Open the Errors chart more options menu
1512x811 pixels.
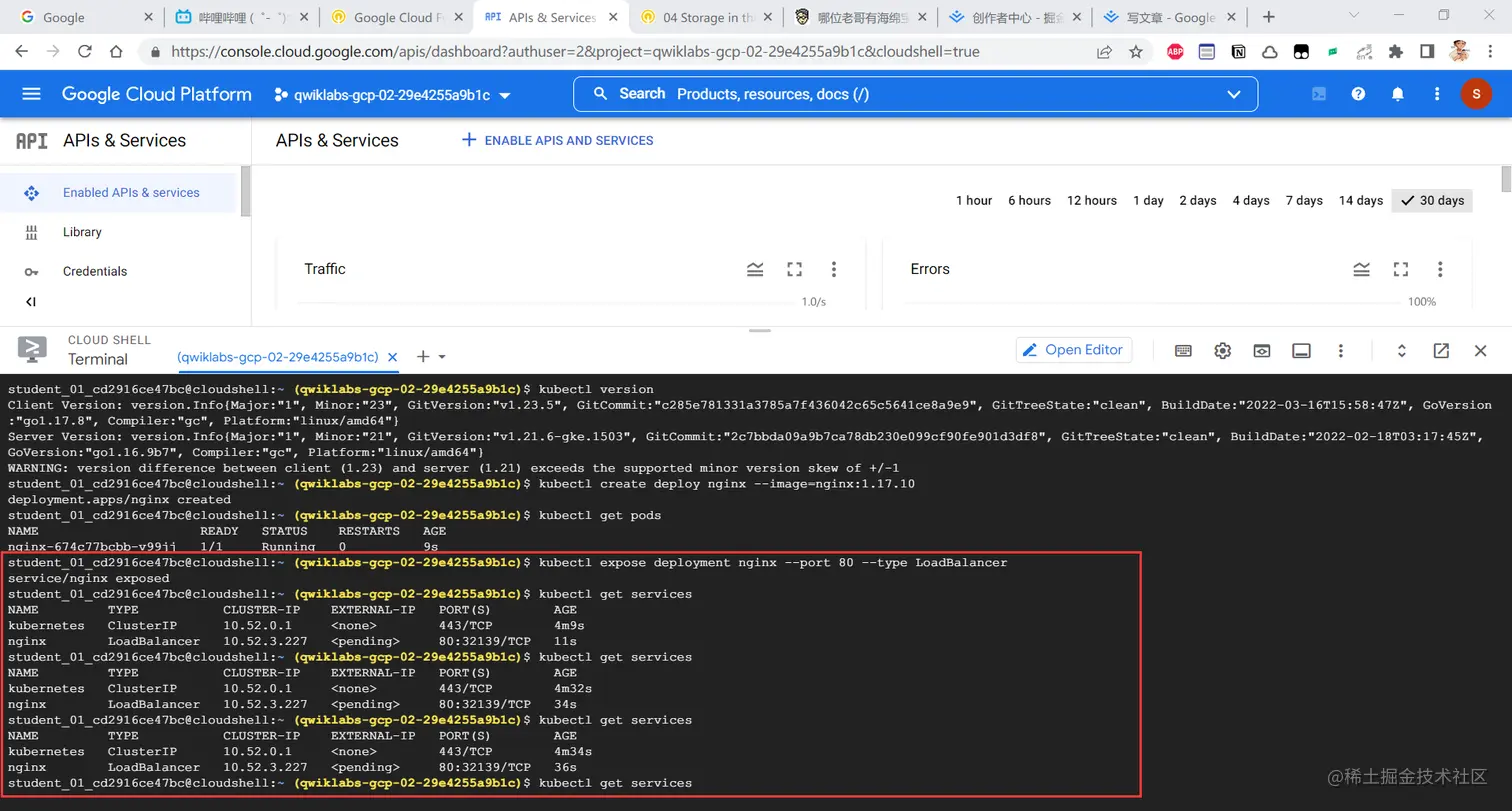point(1440,269)
